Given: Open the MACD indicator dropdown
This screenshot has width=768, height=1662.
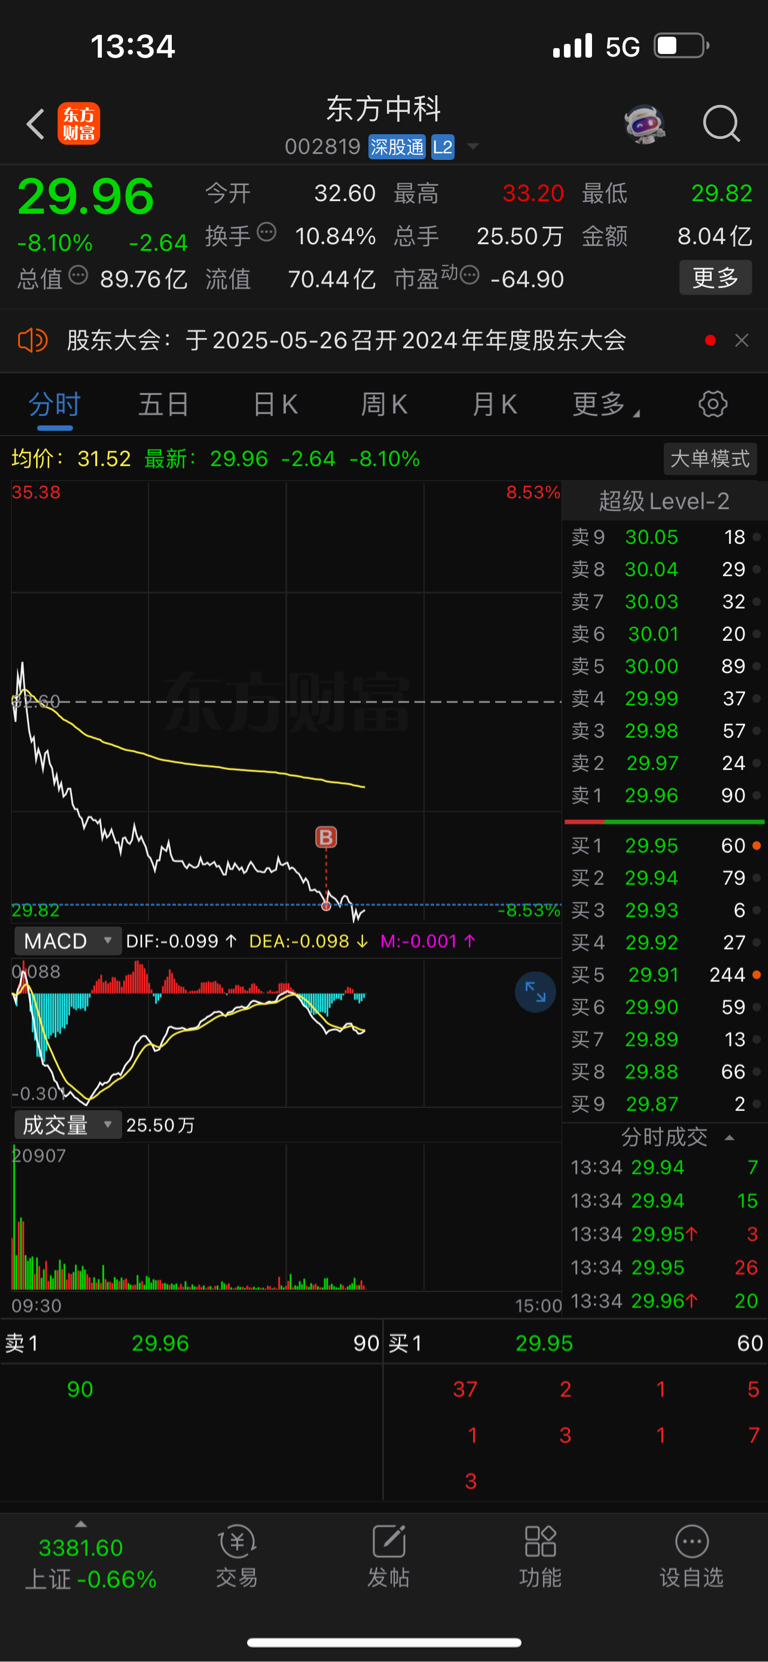Looking at the screenshot, I should point(67,941).
